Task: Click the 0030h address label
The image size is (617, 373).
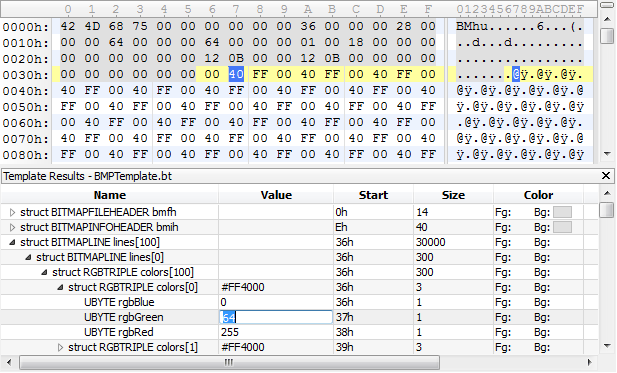Action: point(26,75)
